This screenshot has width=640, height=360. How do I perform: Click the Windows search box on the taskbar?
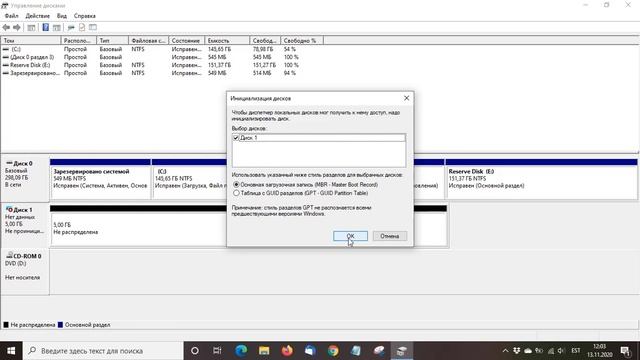click(103, 351)
